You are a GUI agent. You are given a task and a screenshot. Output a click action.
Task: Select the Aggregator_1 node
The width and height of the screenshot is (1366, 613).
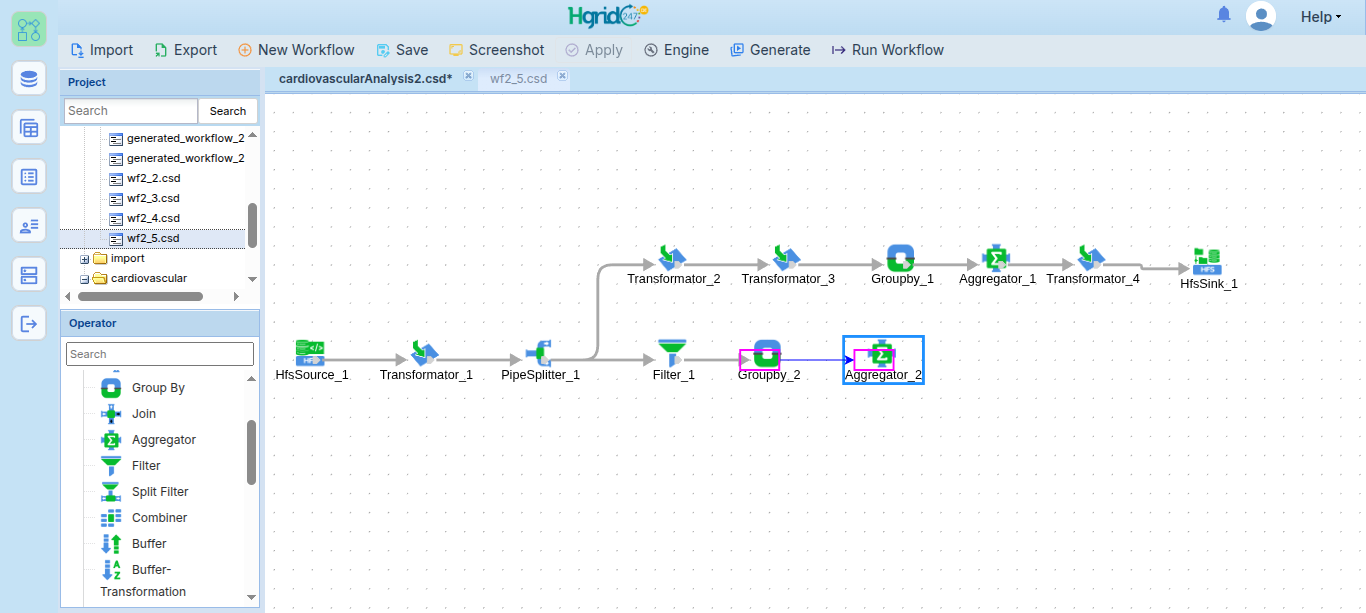point(997,265)
